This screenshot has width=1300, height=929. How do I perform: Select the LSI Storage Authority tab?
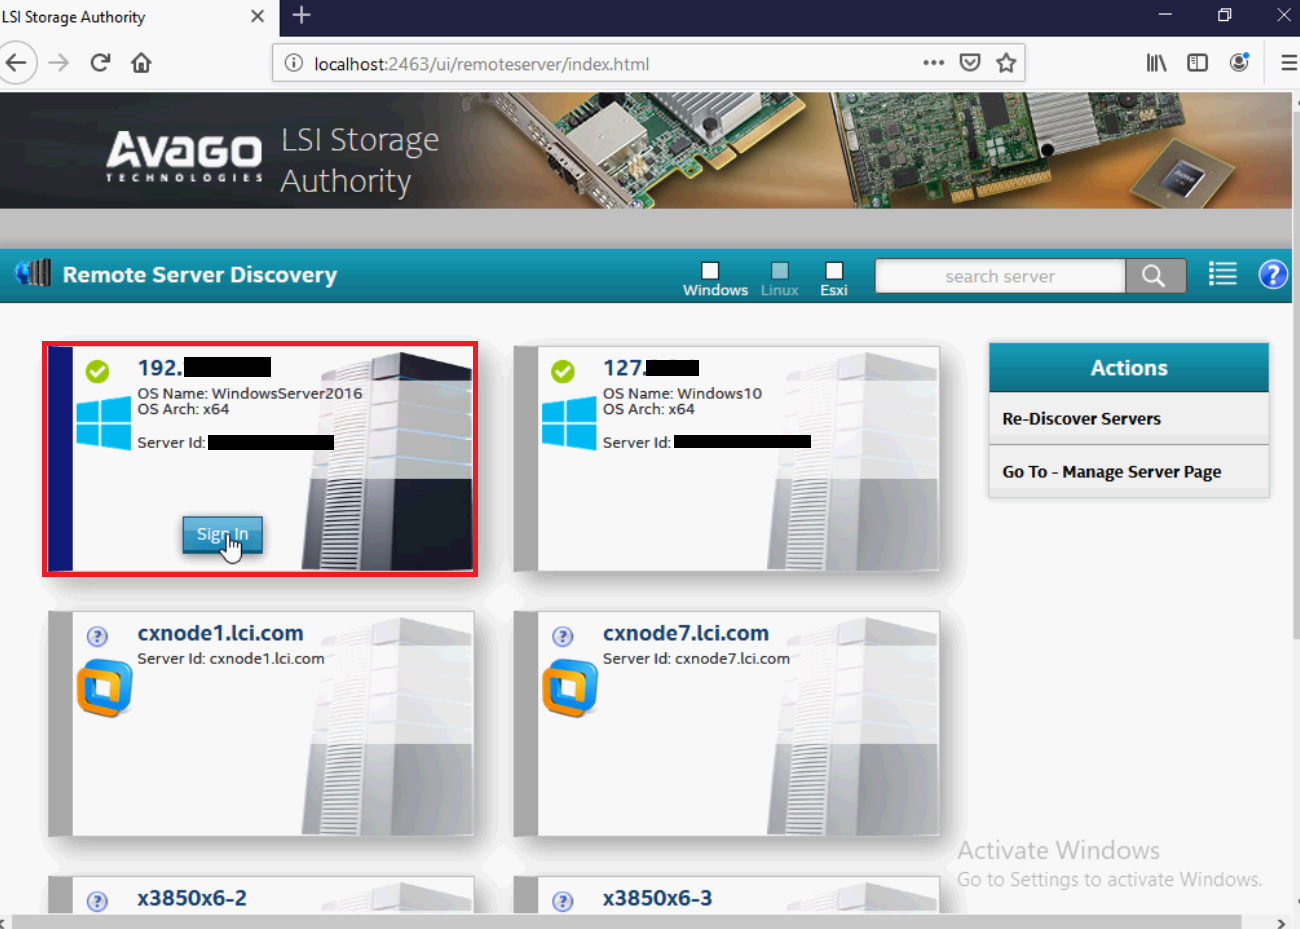[120, 17]
